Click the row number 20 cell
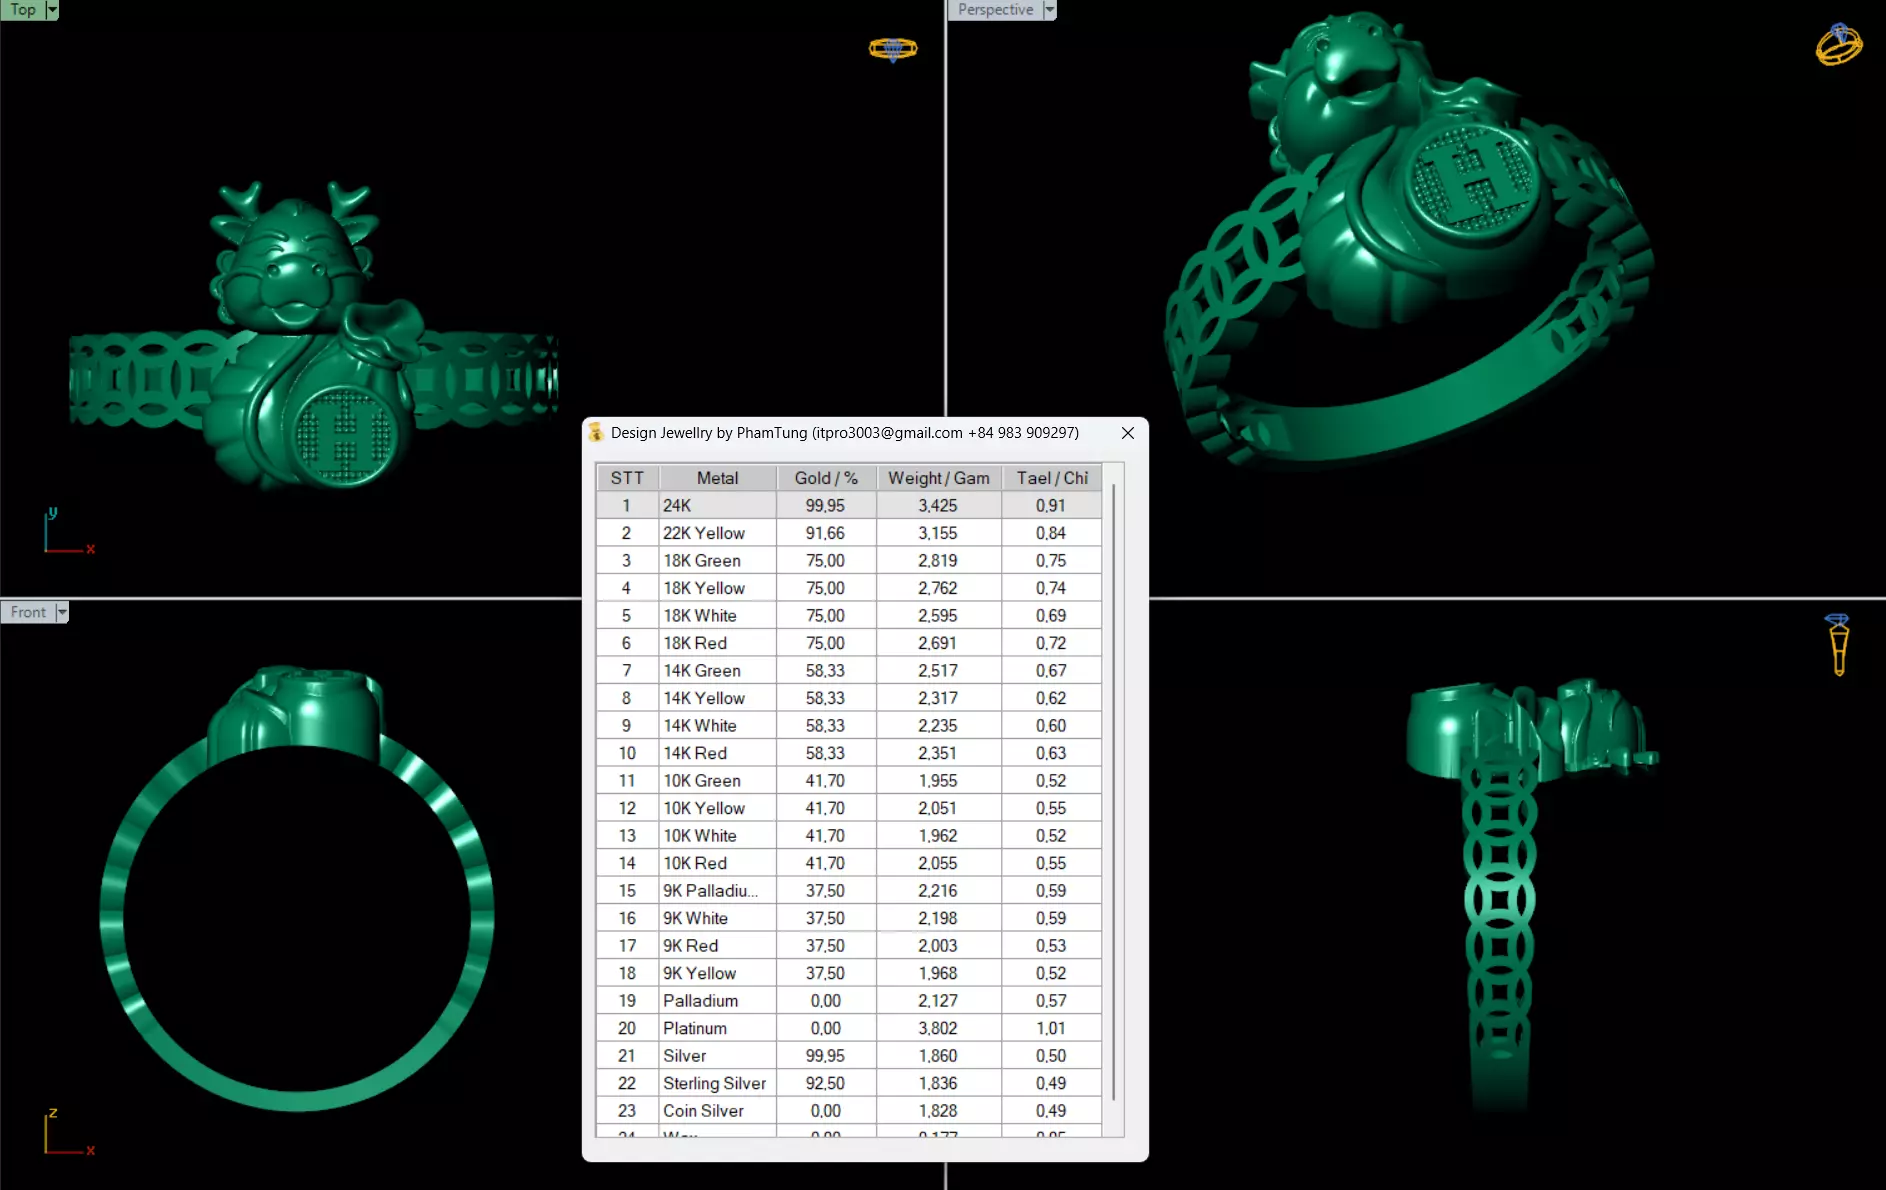The image size is (1886, 1190). [627, 1028]
